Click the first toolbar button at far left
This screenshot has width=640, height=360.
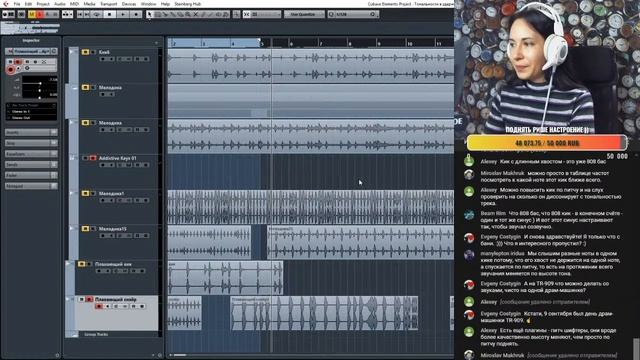[x=4, y=14]
